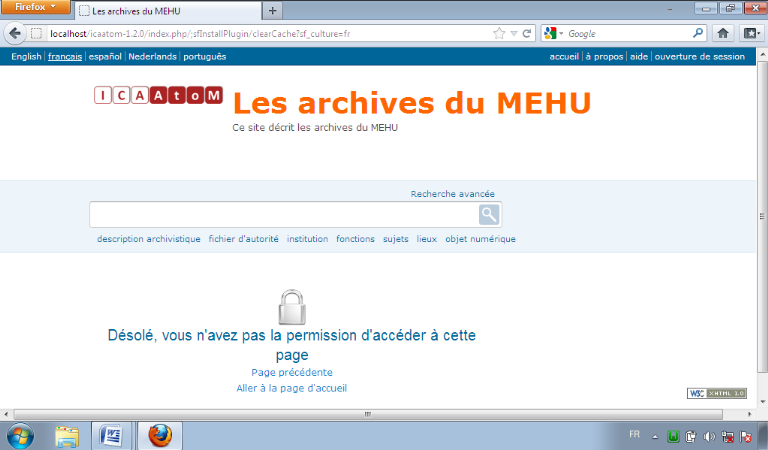This screenshot has height=450, width=768.
Task: Browse institution link
Action: point(308,239)
